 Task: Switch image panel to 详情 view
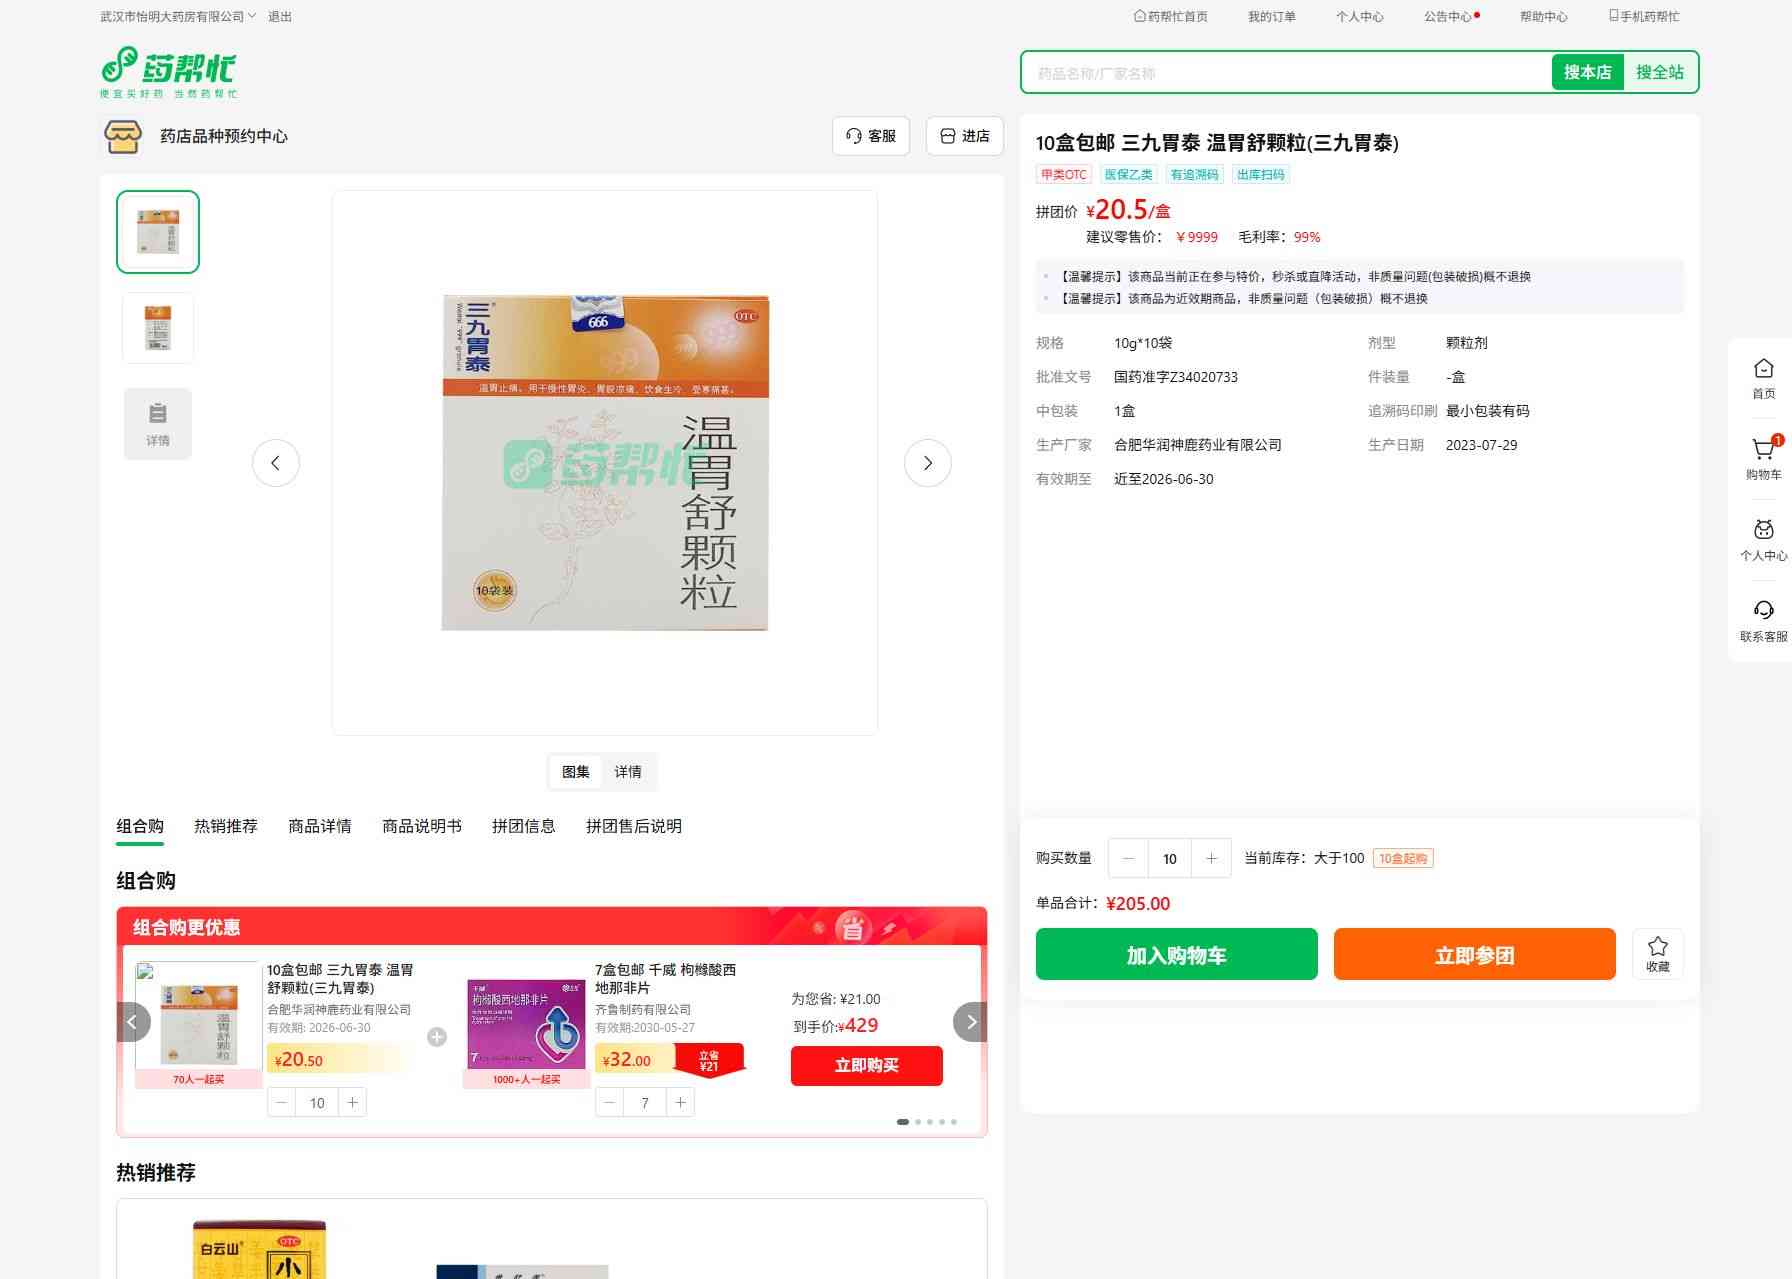coord(628,772)
